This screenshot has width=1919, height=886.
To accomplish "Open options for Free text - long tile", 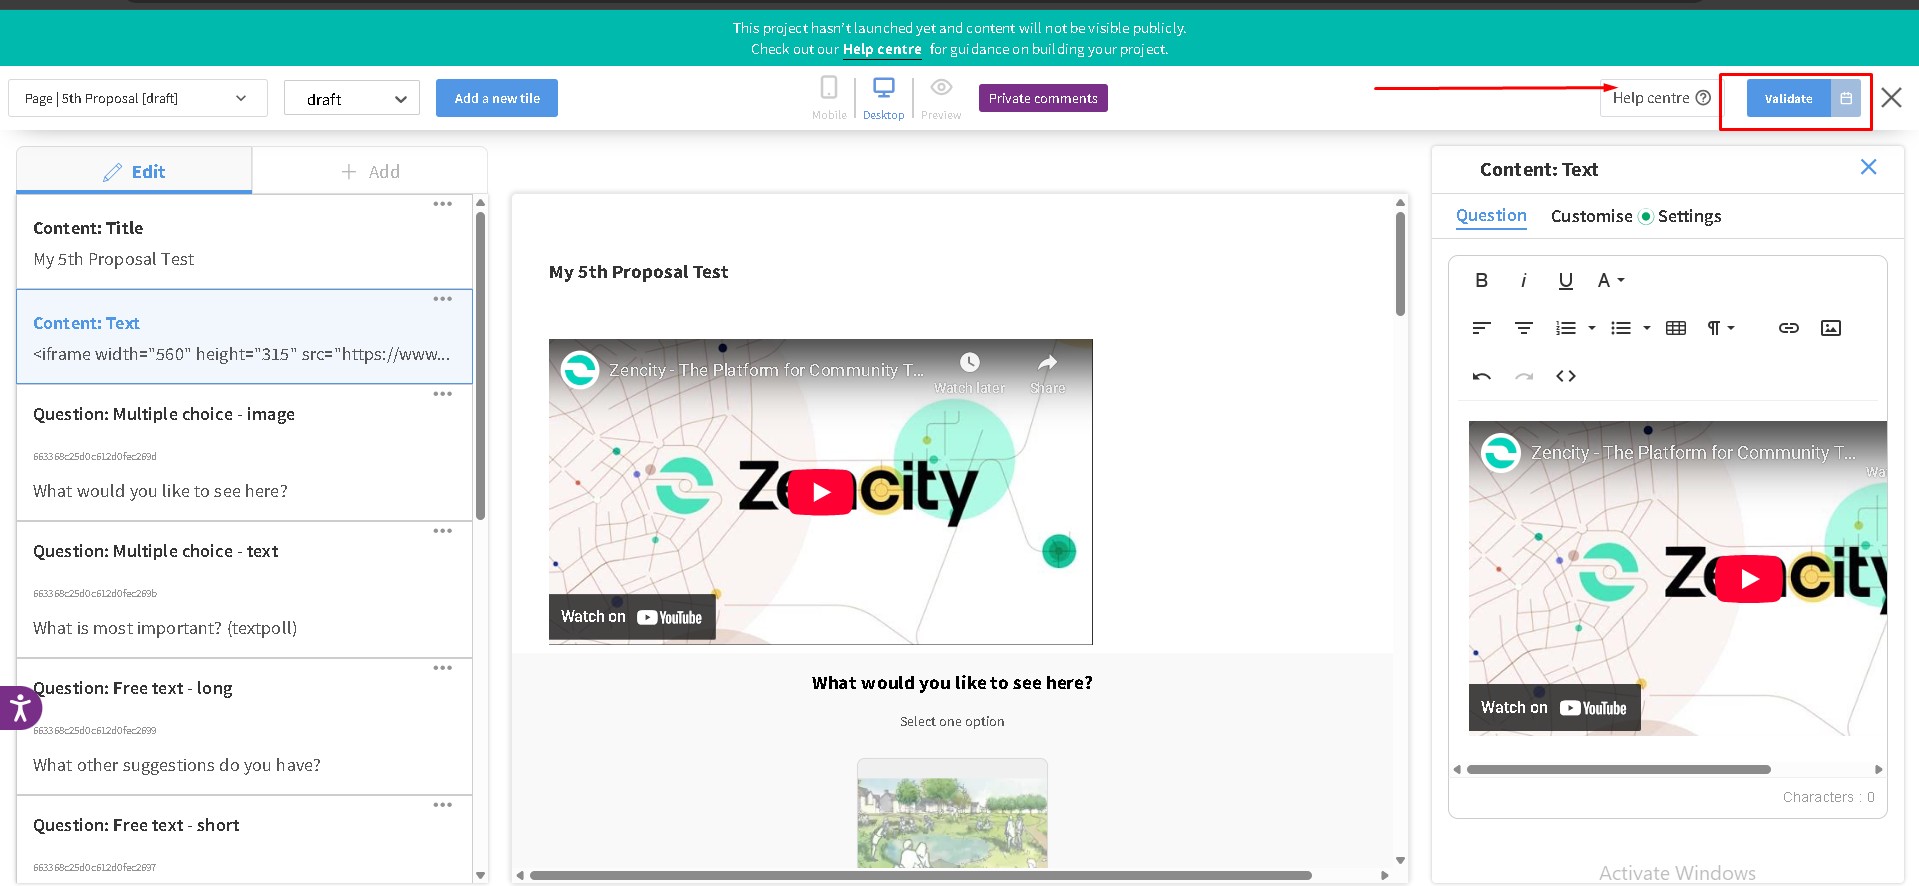I will (443, 668).
